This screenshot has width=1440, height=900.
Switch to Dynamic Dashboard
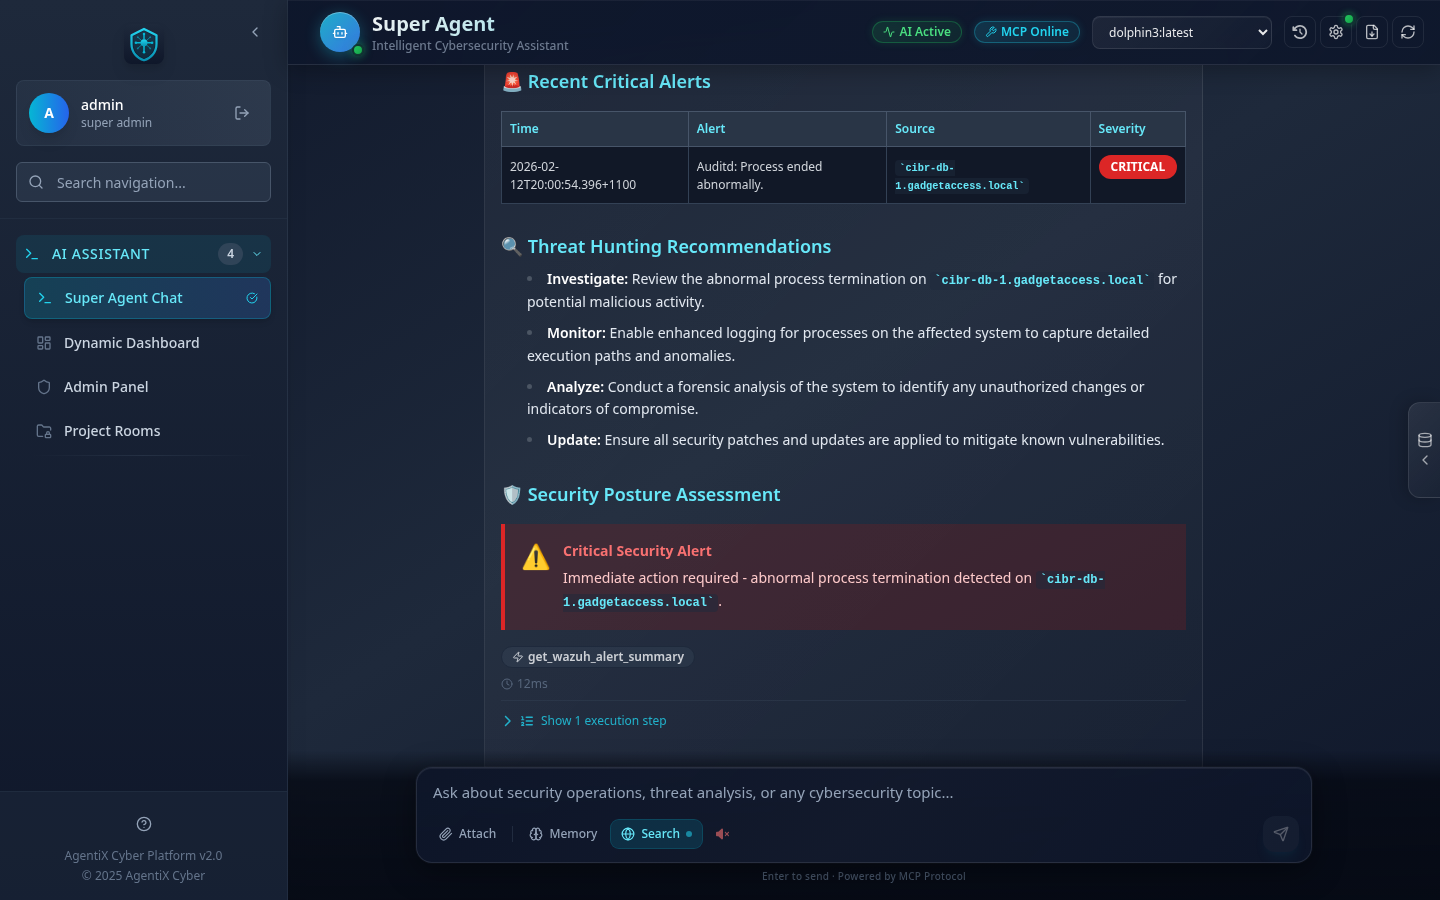(130, 343)
